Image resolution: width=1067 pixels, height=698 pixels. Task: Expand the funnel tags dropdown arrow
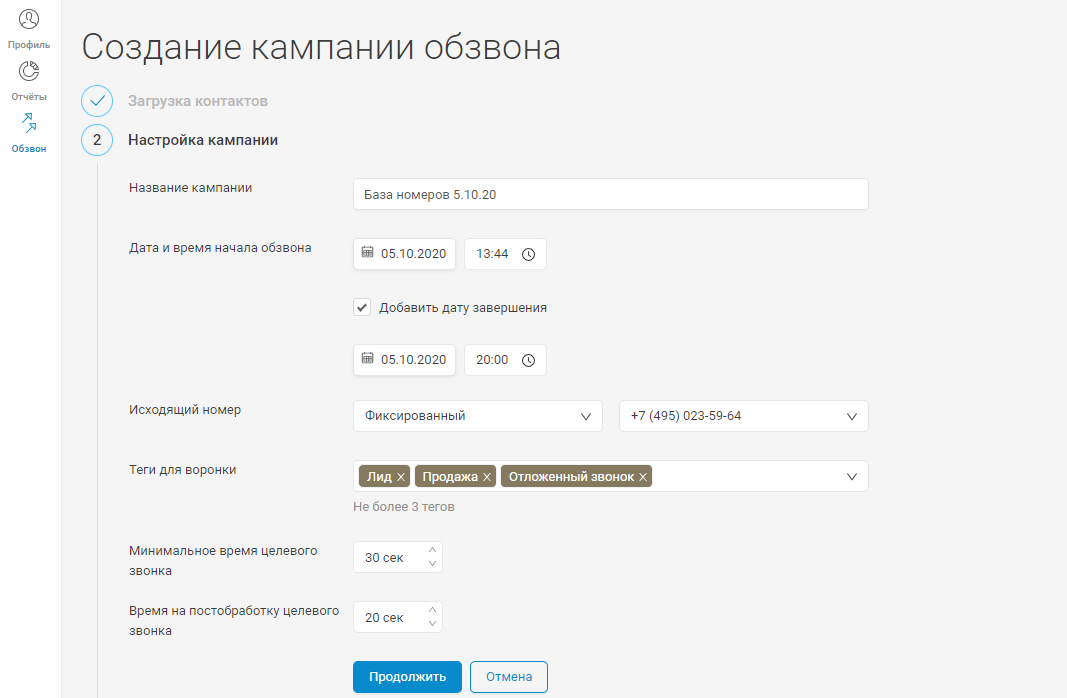[852, 477]
